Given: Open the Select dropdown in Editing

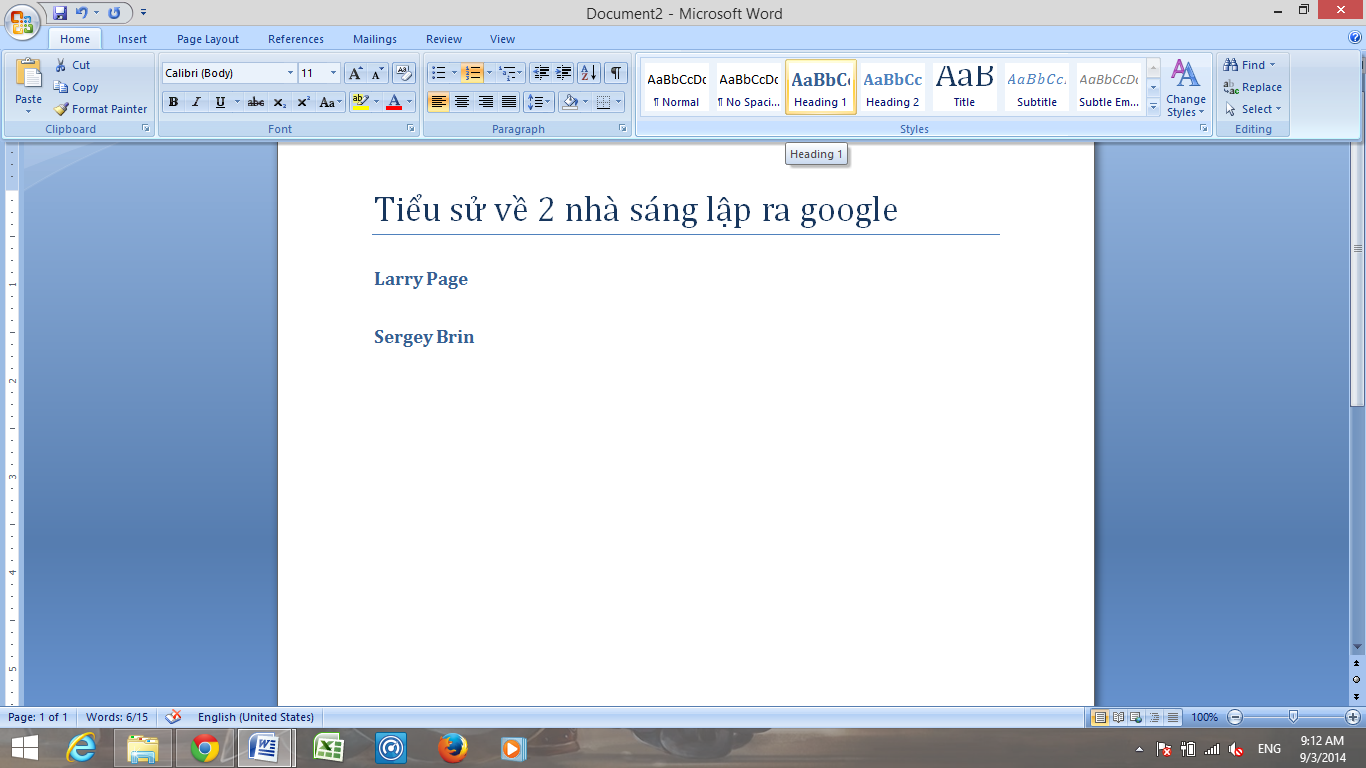Looking at the screenshot, I should [x=1254, y=109].
